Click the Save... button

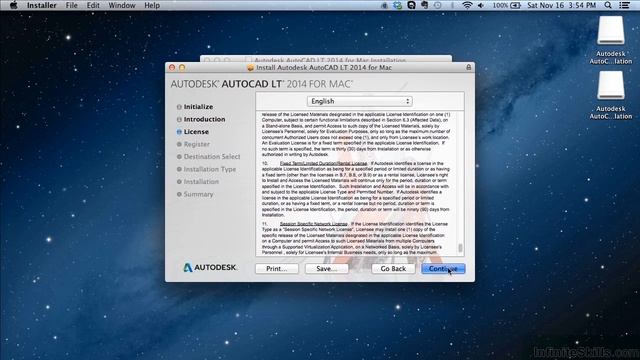click(327, 269)
